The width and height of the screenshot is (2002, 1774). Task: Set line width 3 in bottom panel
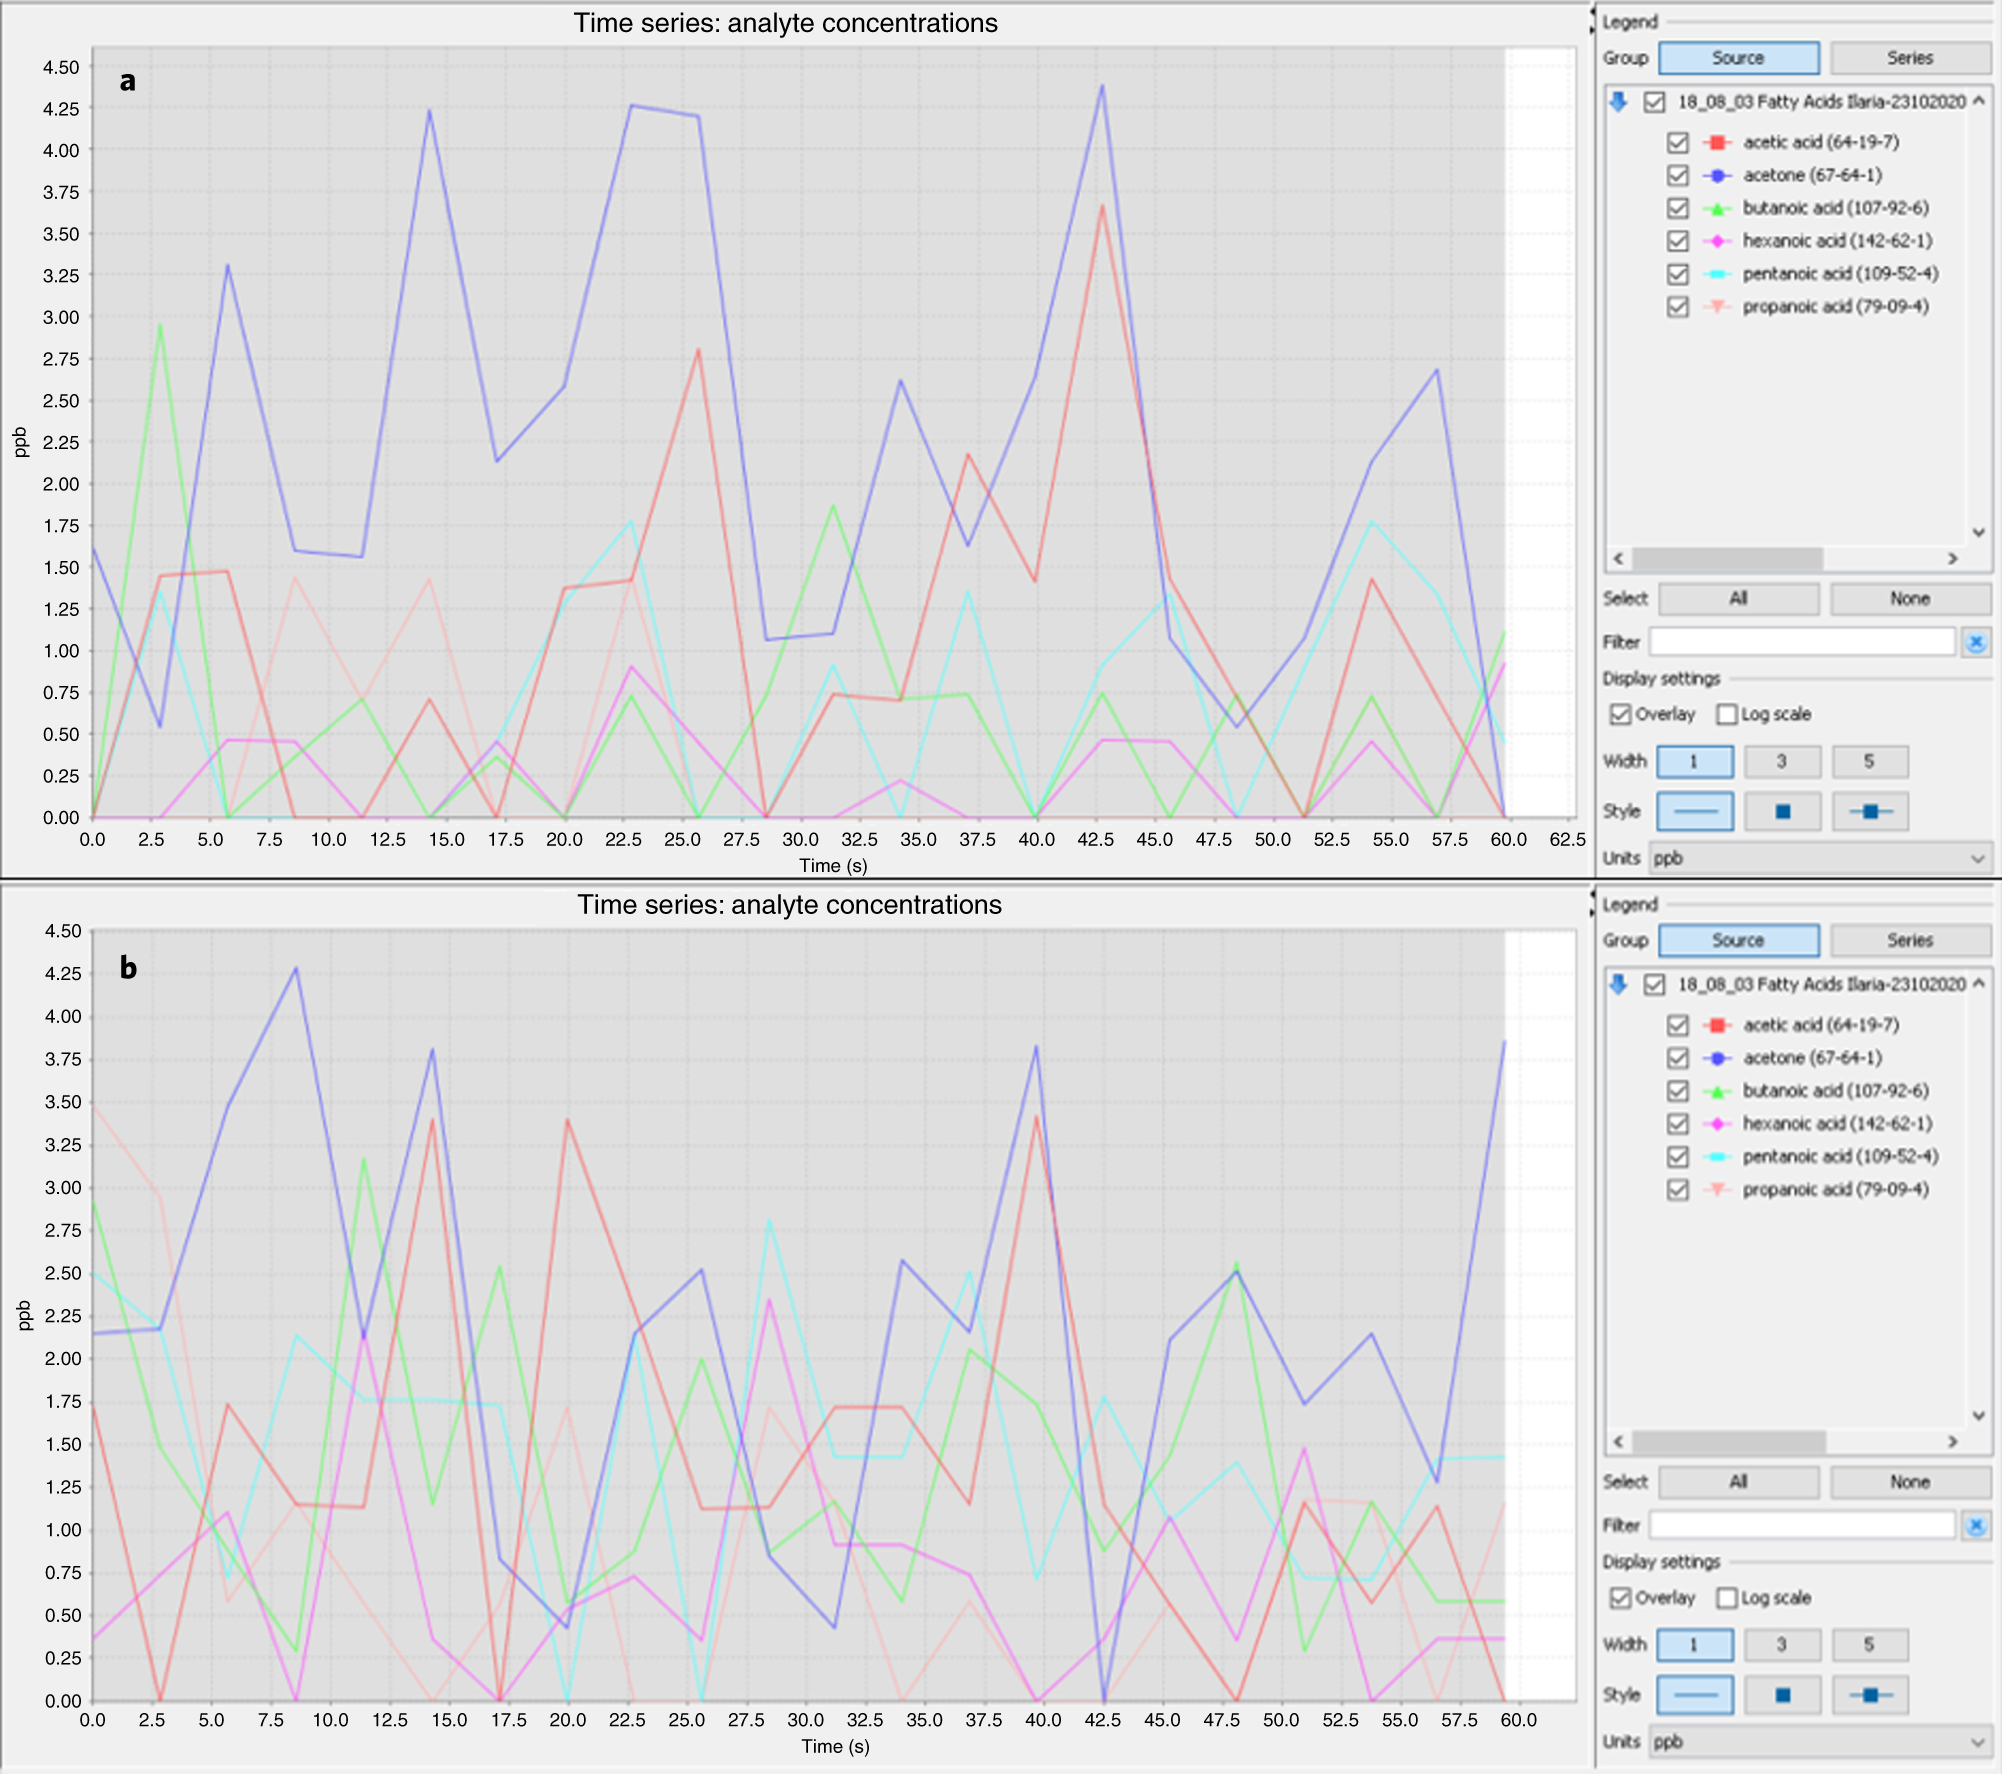tap(1782, 1644)
